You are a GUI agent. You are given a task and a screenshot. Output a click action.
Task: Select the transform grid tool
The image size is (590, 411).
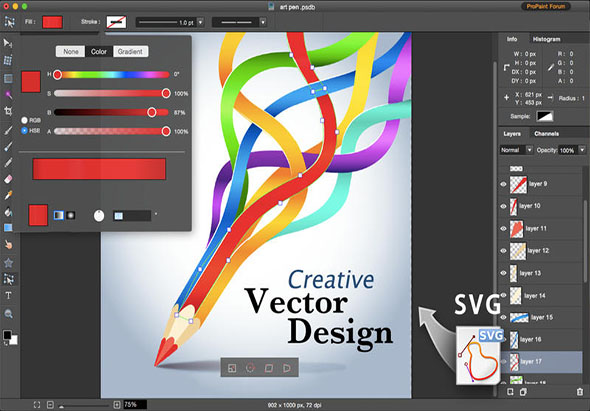(8, 60)
